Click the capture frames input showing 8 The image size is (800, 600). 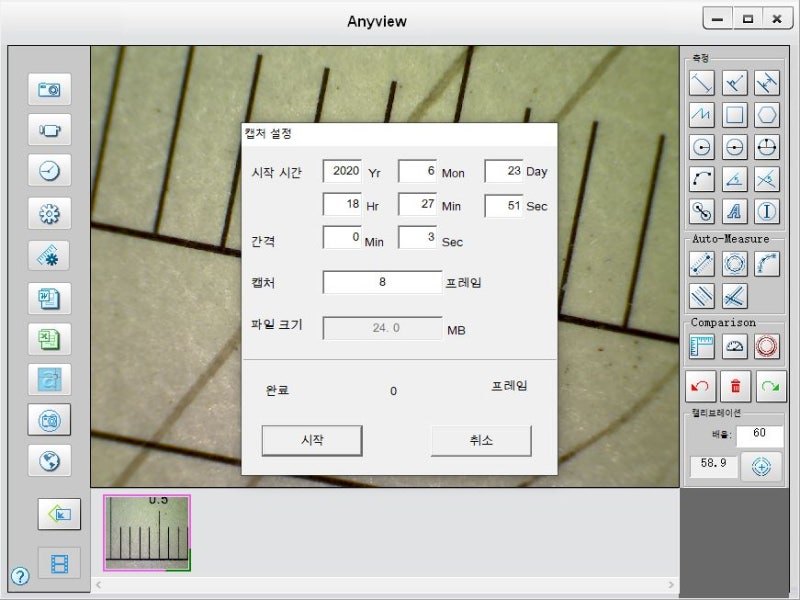coord(383,283)
